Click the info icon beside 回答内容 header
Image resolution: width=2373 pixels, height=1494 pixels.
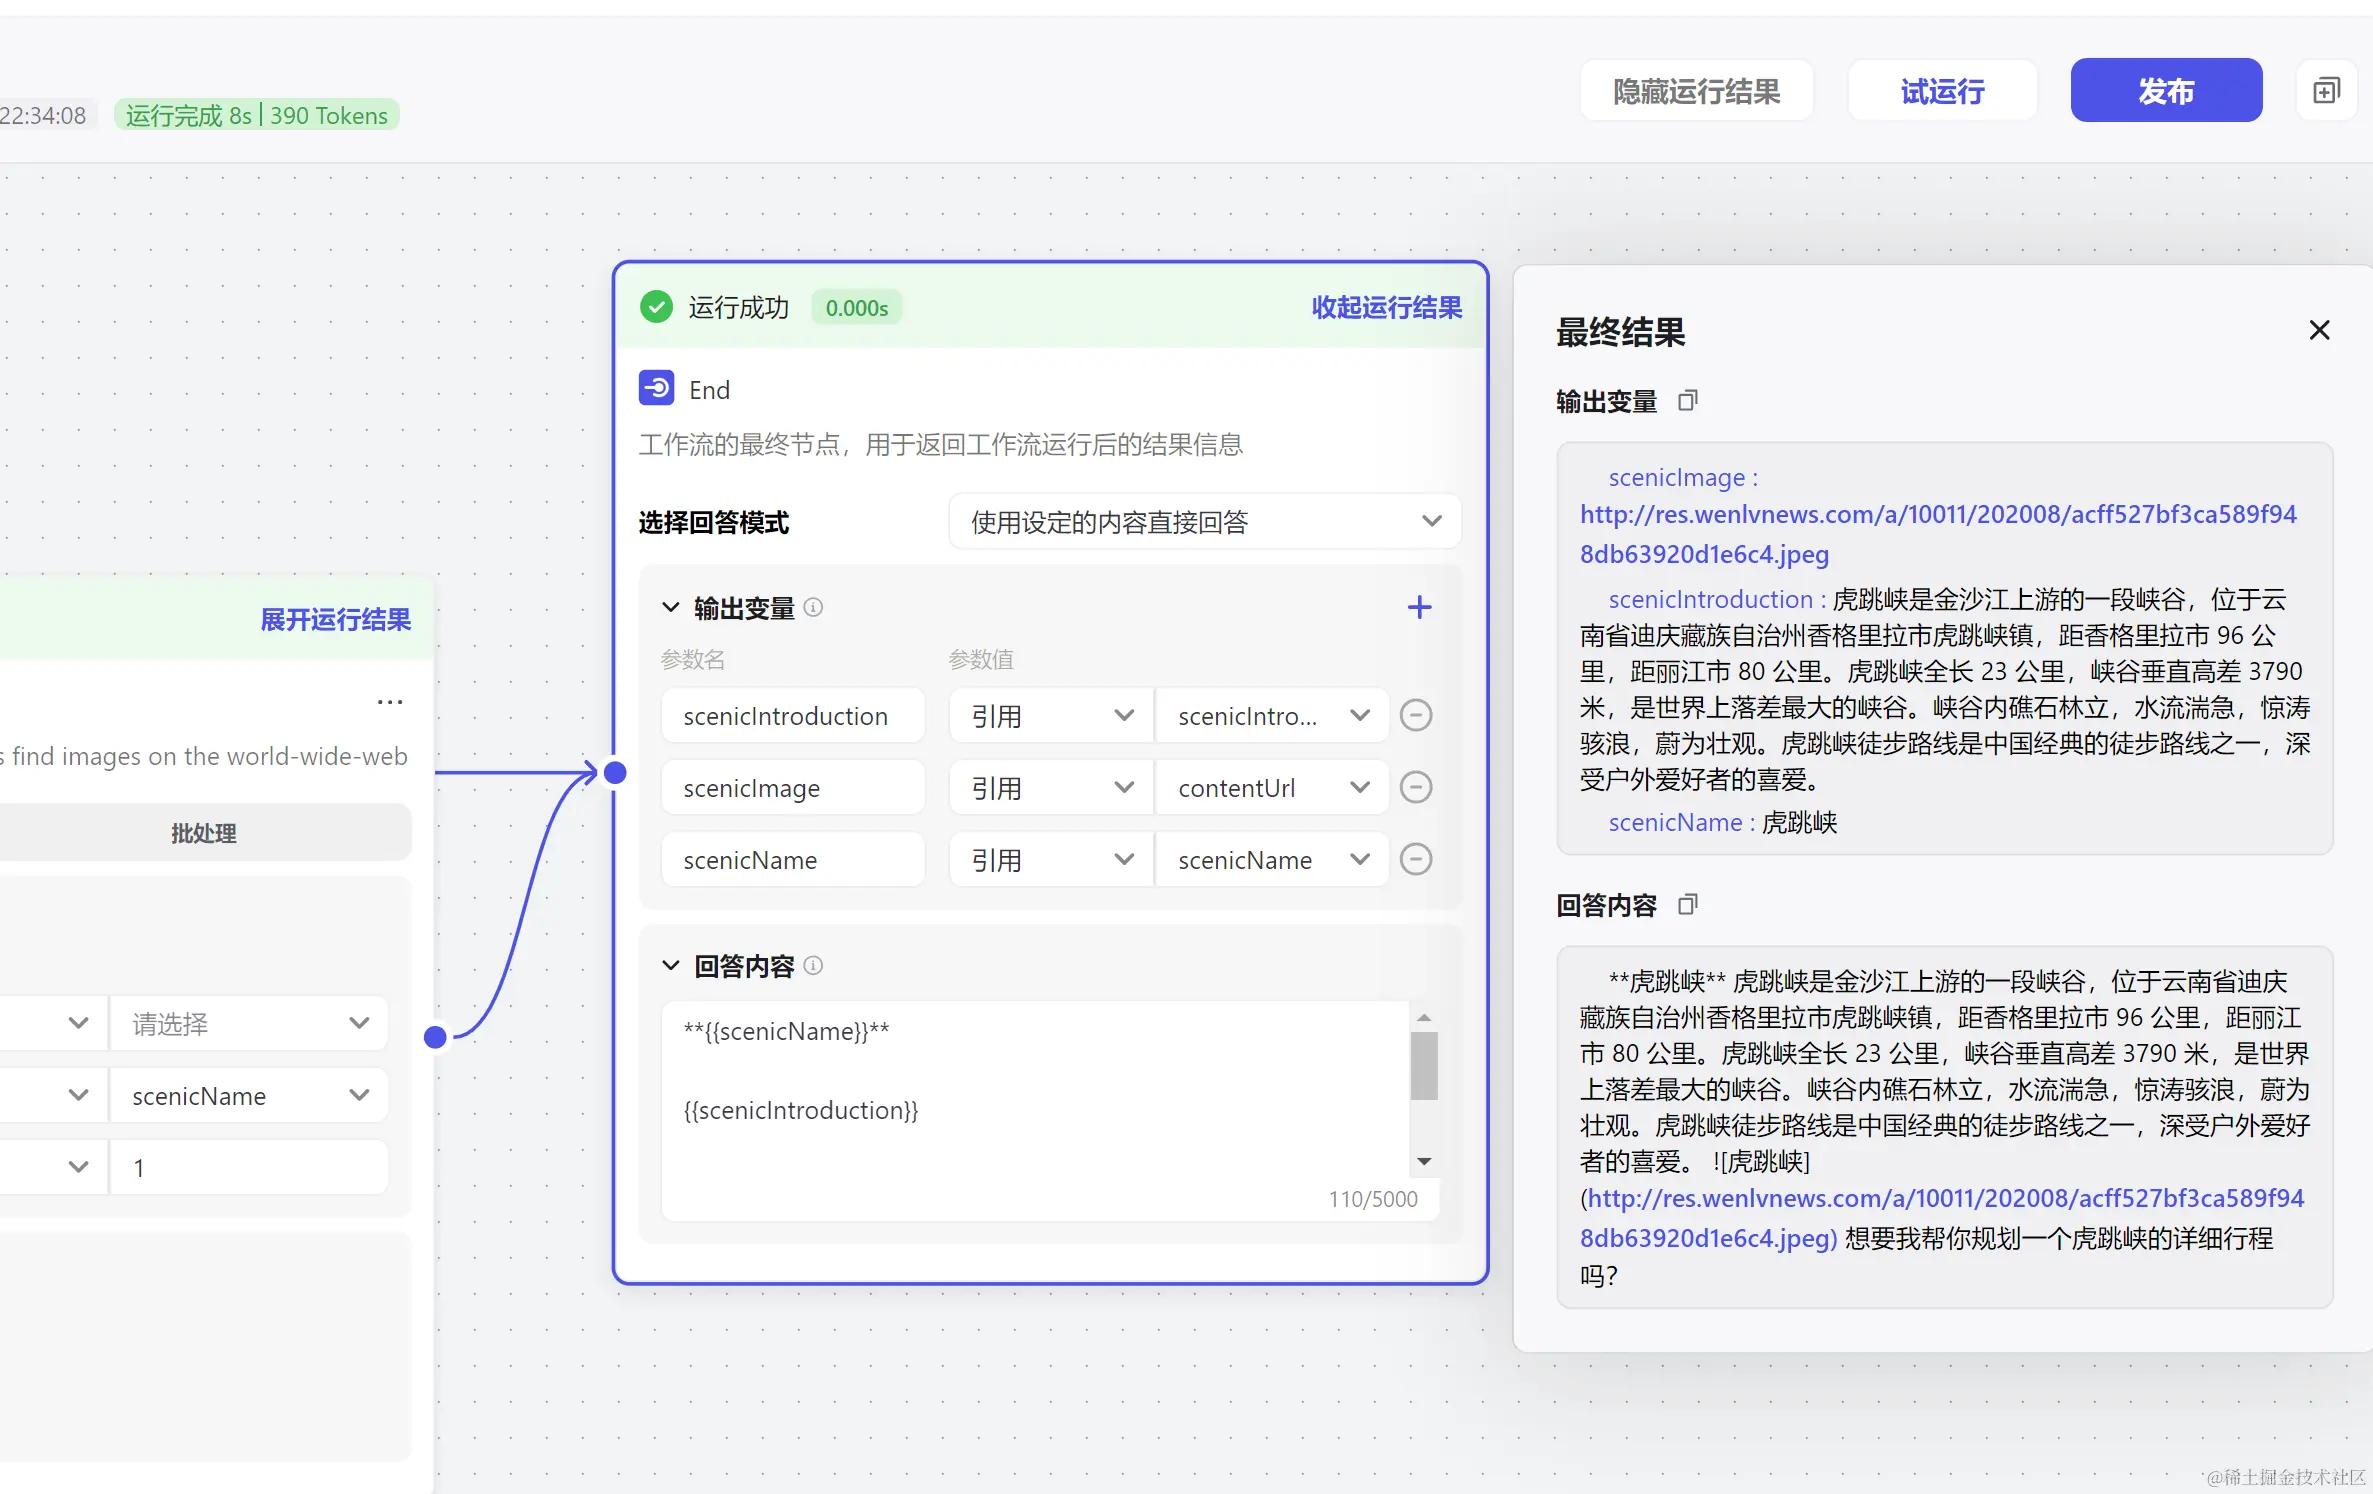click(x=813, y=965)
